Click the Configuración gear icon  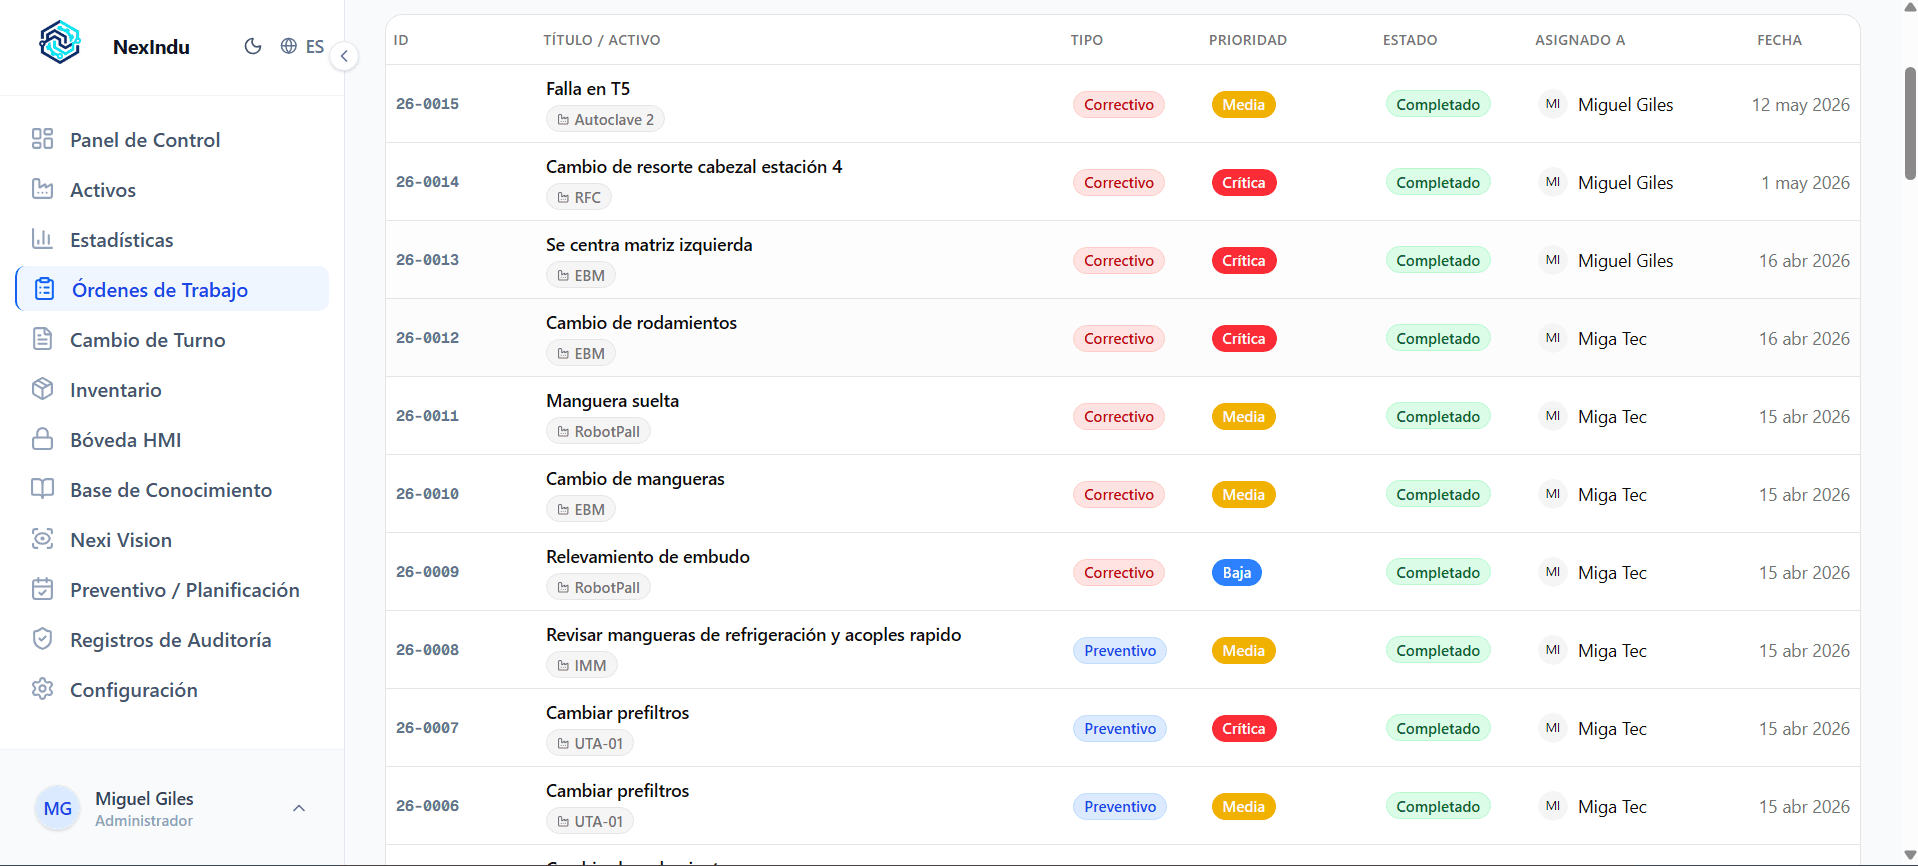click(x=42, y=689)
